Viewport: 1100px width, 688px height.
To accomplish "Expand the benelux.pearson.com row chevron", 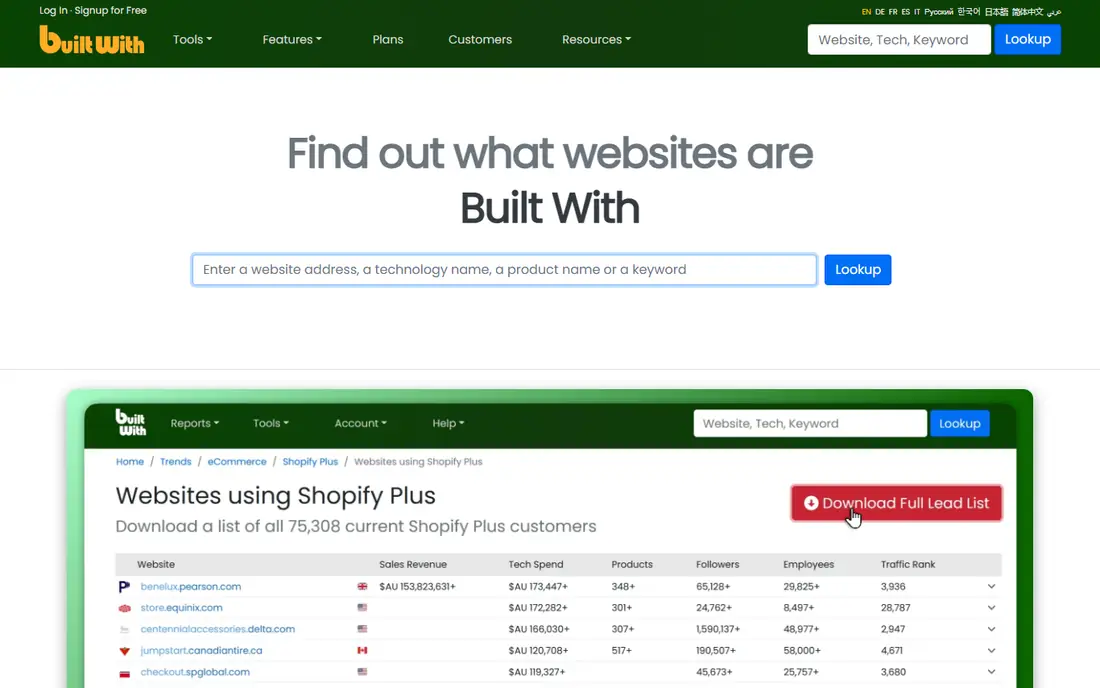I will [x=991, y=586].
